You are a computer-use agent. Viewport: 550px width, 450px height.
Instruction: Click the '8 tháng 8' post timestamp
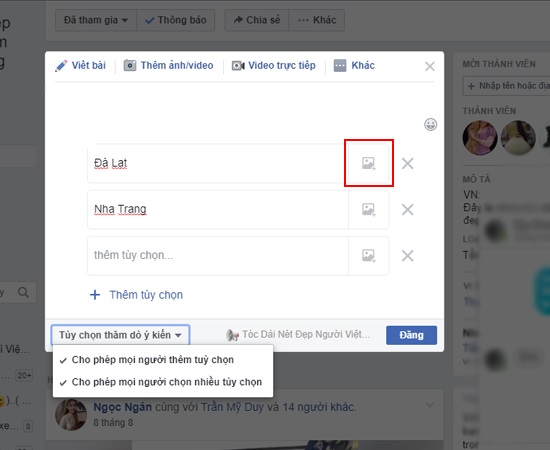pos(113,422)
